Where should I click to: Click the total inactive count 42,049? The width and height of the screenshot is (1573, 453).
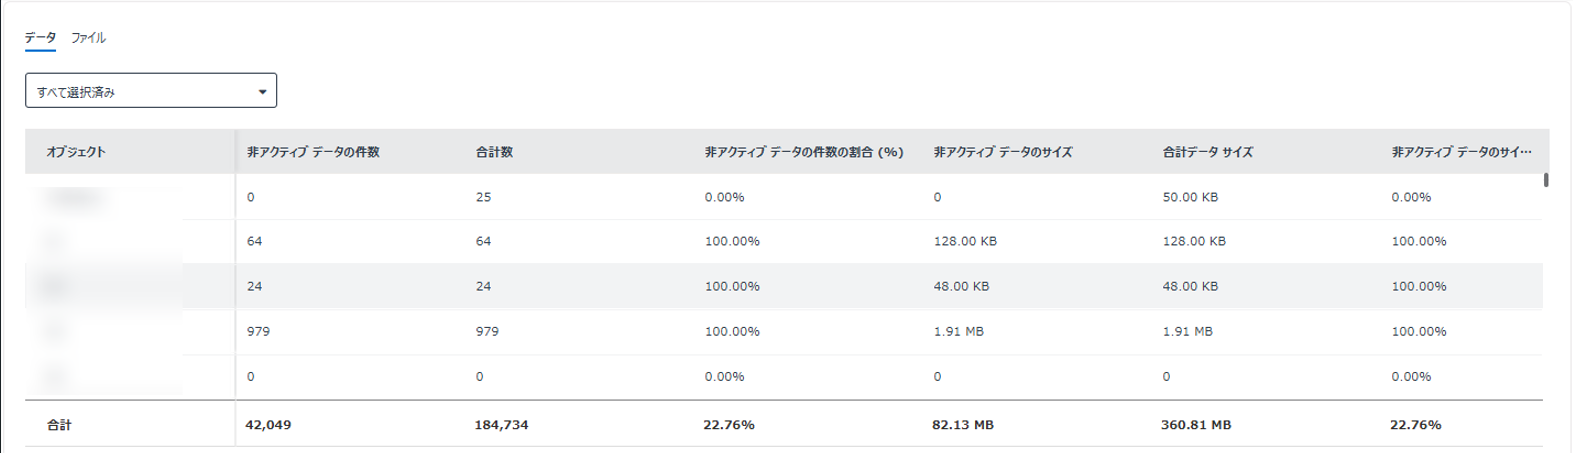(268, 425)
